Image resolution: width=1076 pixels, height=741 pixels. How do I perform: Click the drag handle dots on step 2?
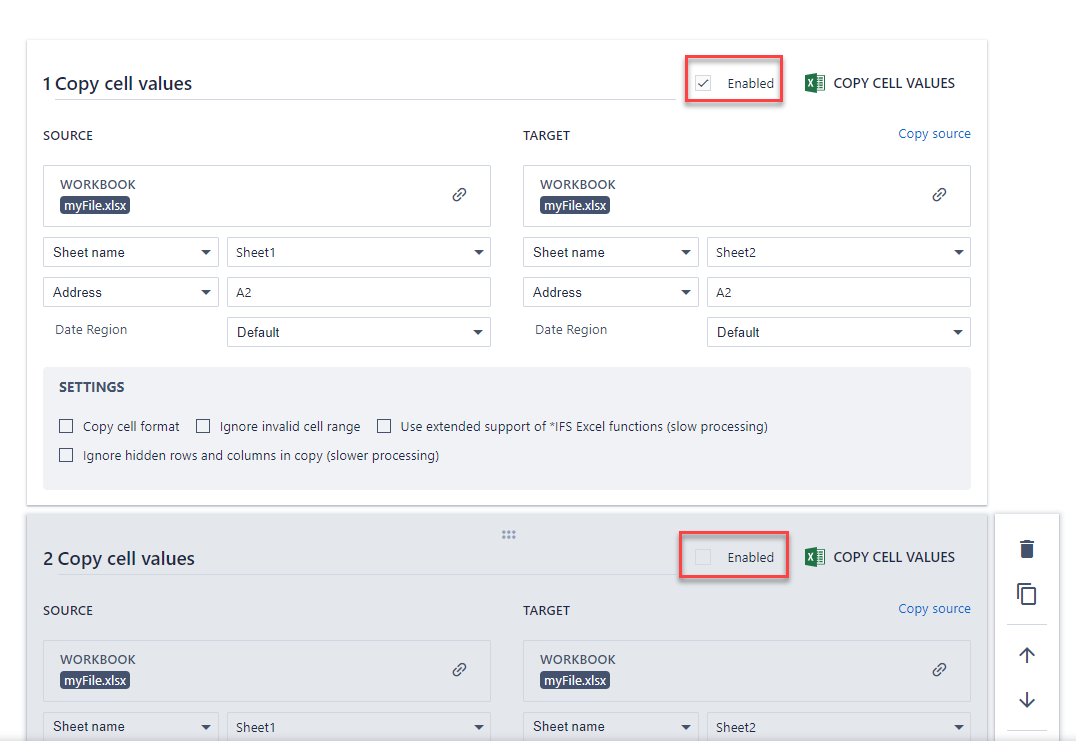508,535
